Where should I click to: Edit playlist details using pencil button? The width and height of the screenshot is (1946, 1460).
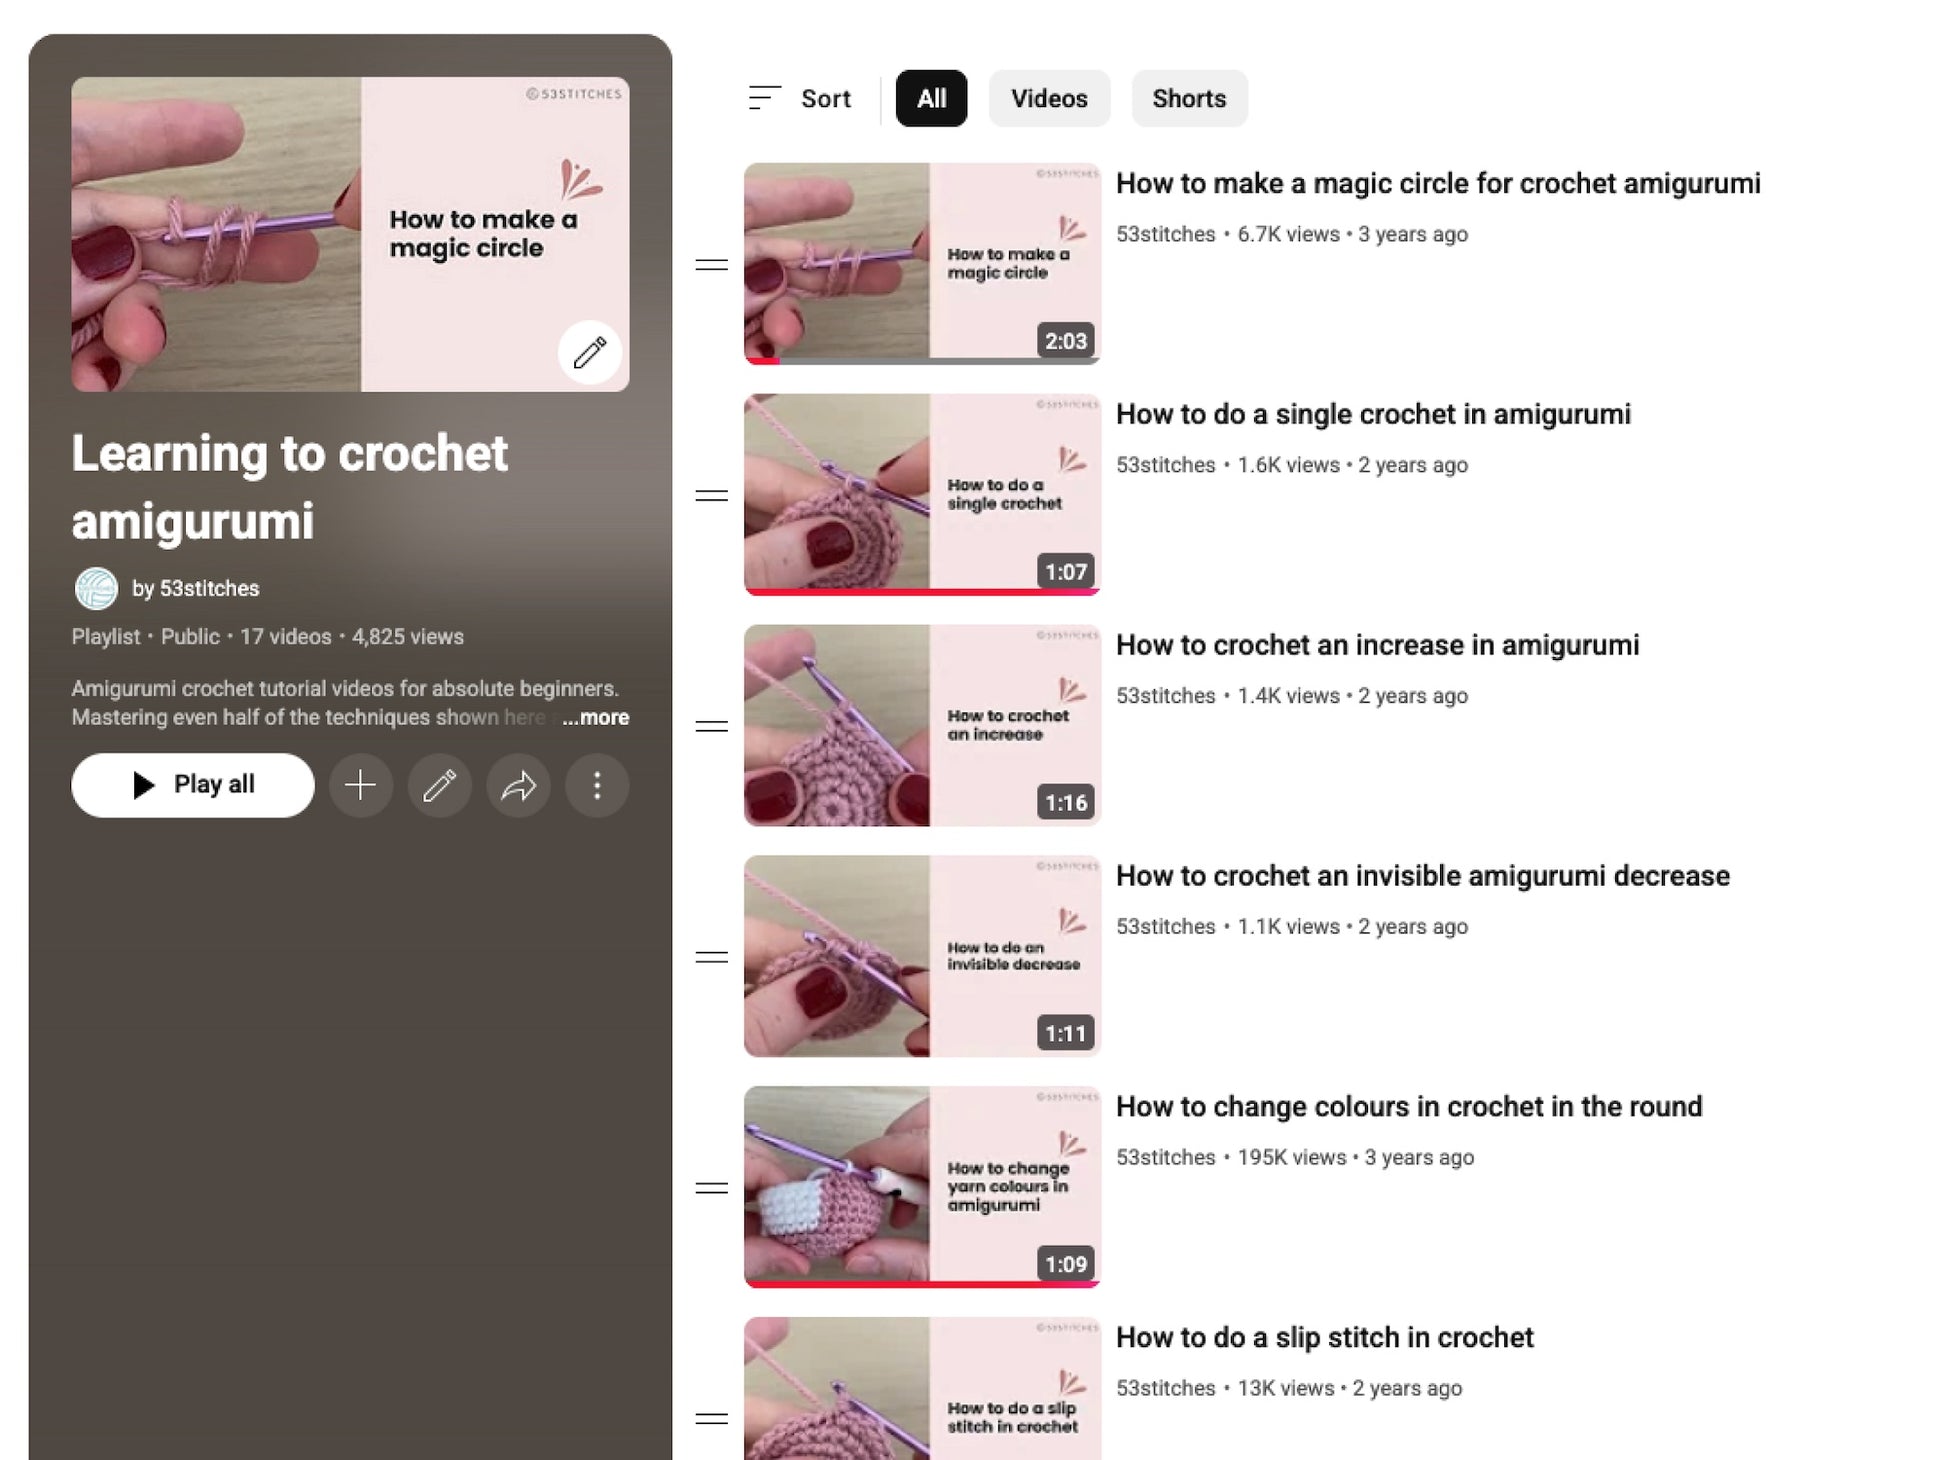439,785
